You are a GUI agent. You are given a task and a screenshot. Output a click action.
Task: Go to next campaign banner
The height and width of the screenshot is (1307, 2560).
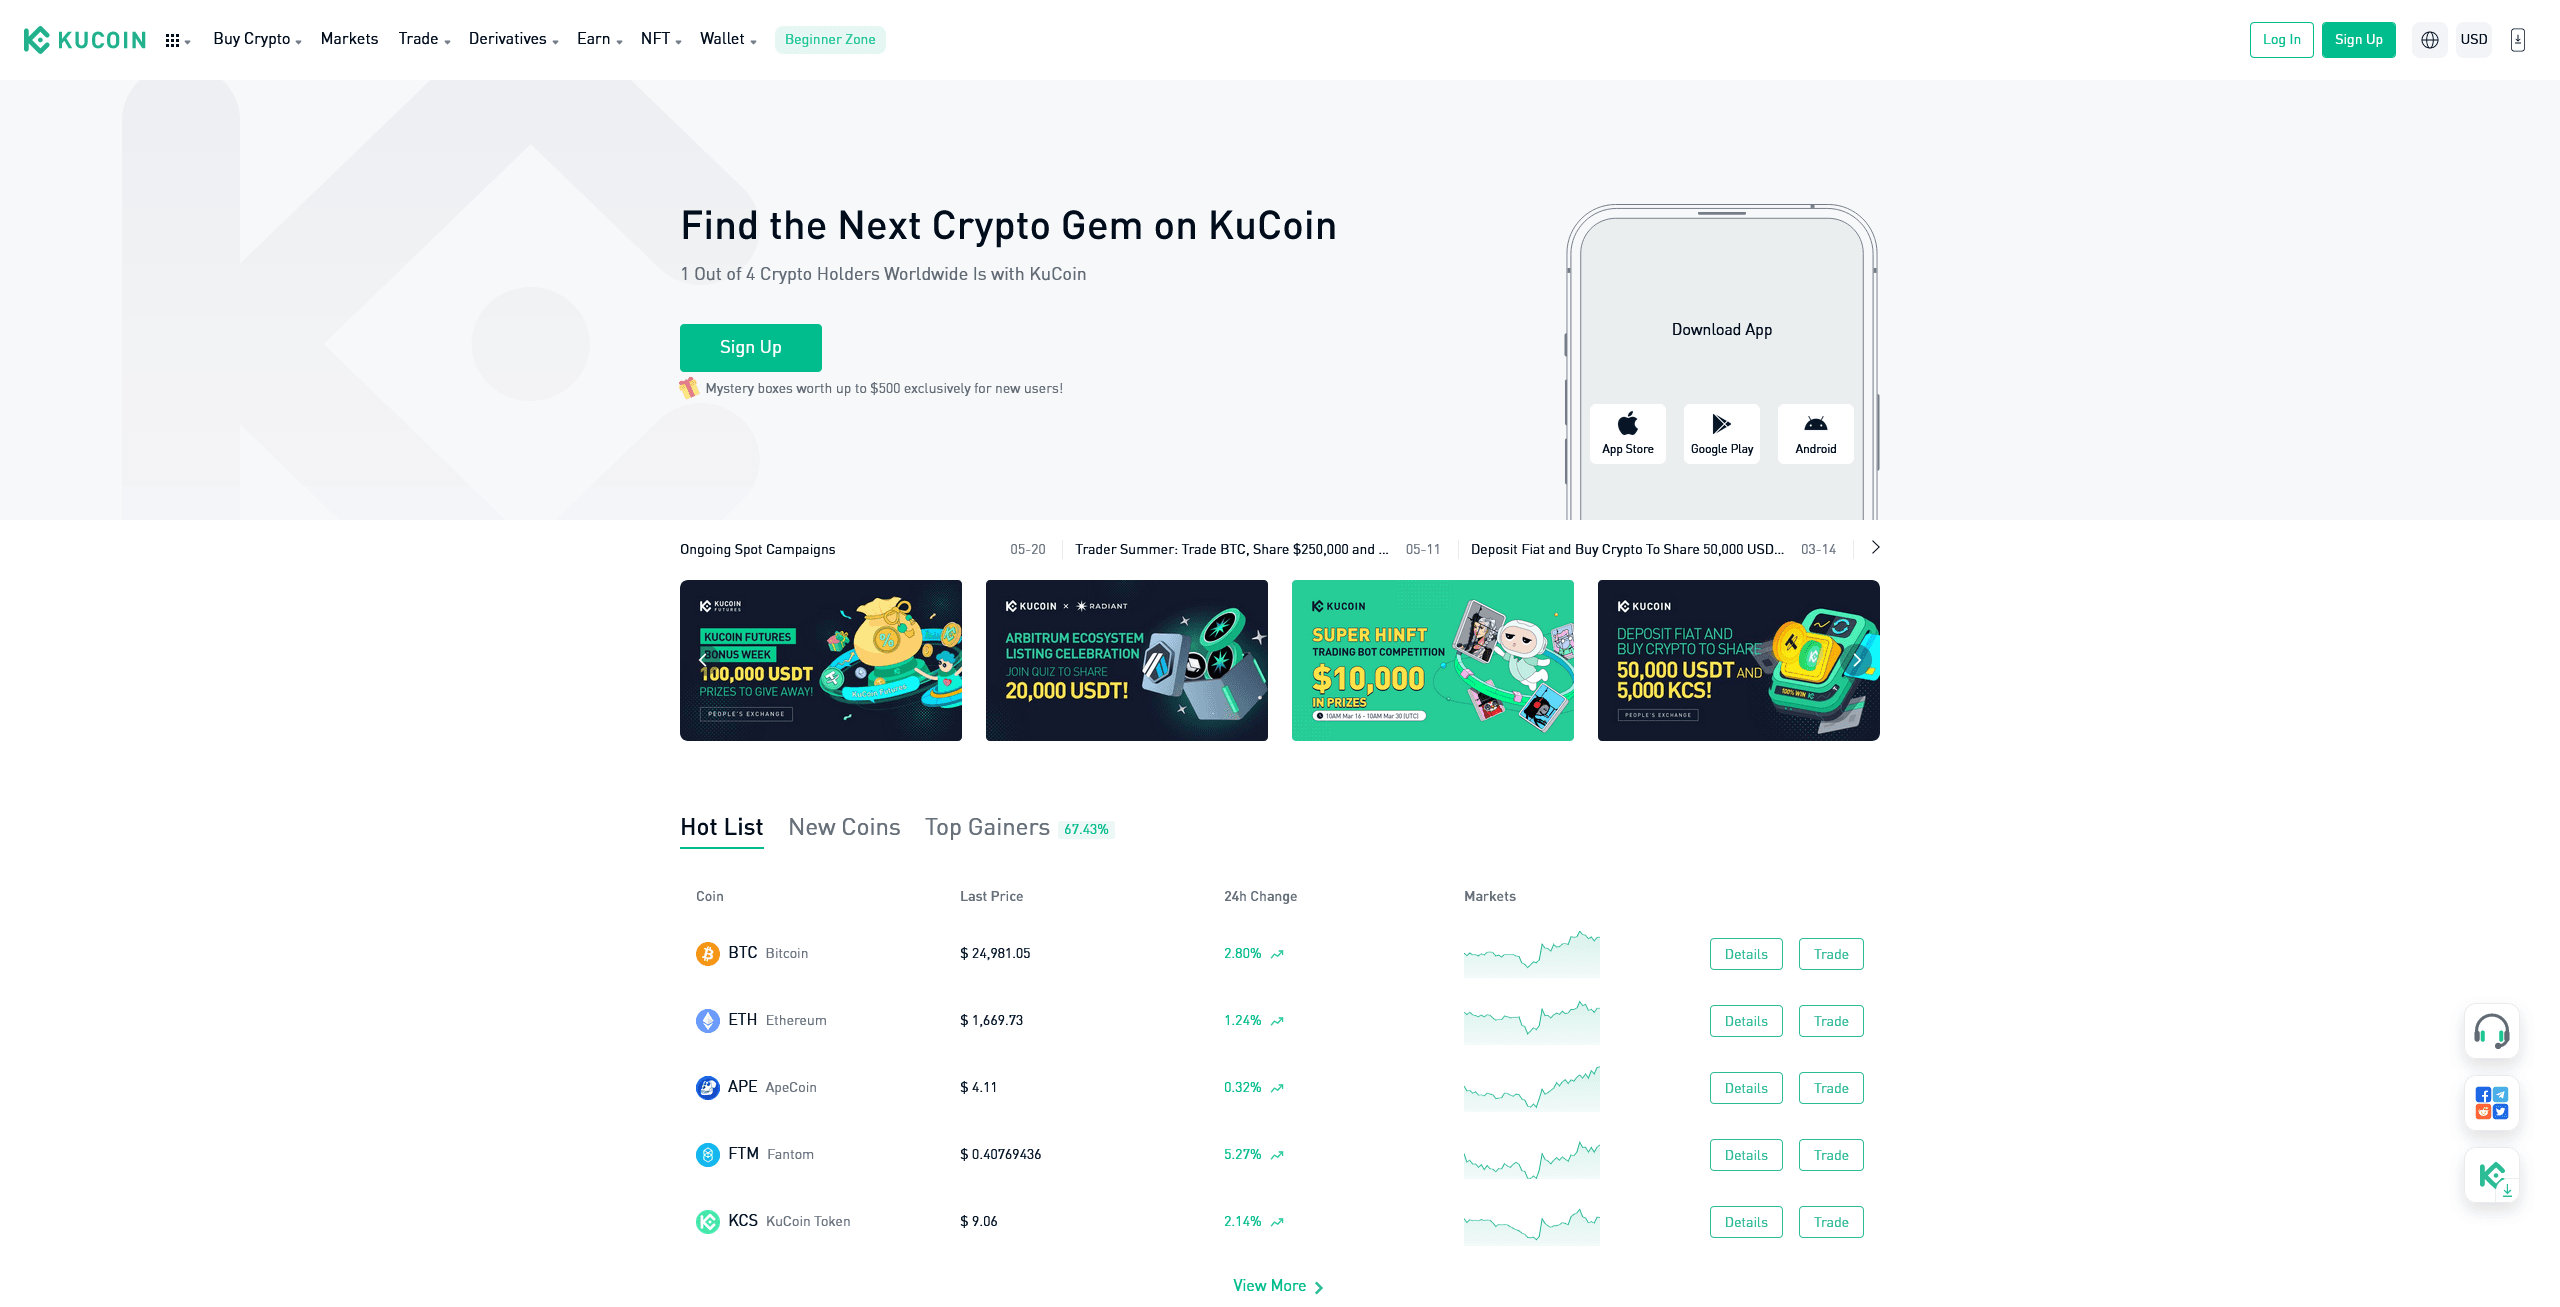(1857, 660)
